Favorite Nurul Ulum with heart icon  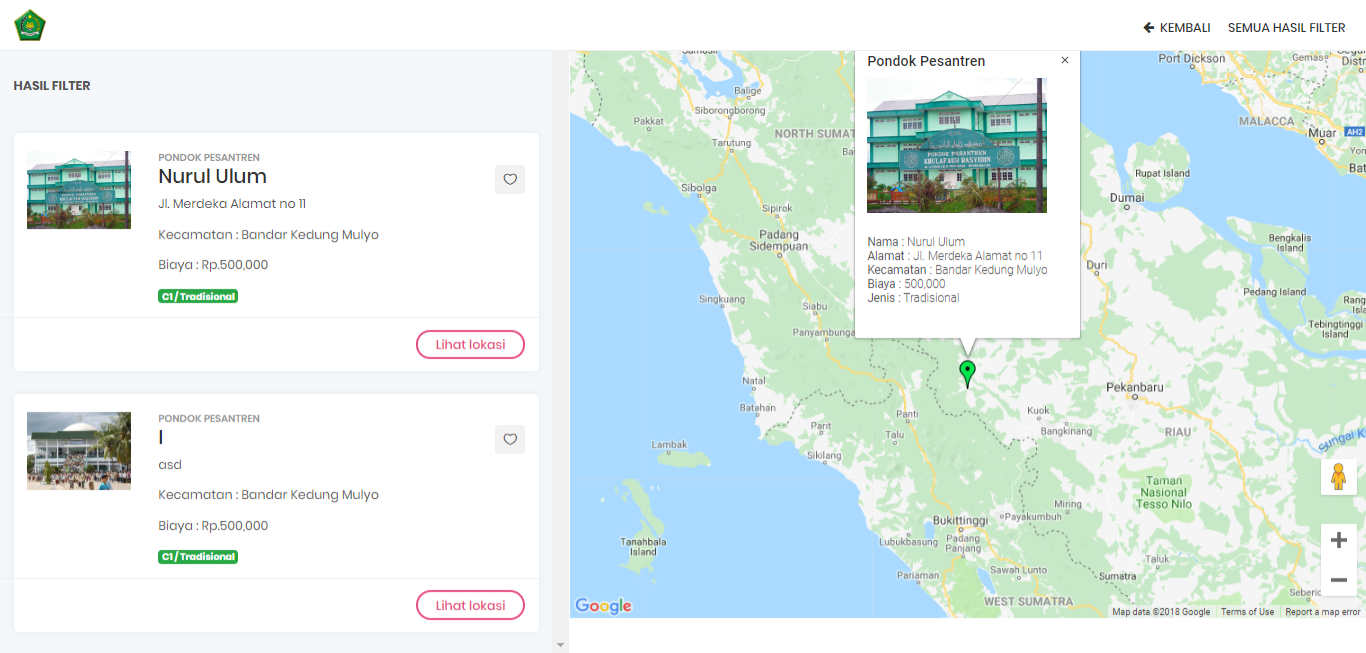point(510,179)
